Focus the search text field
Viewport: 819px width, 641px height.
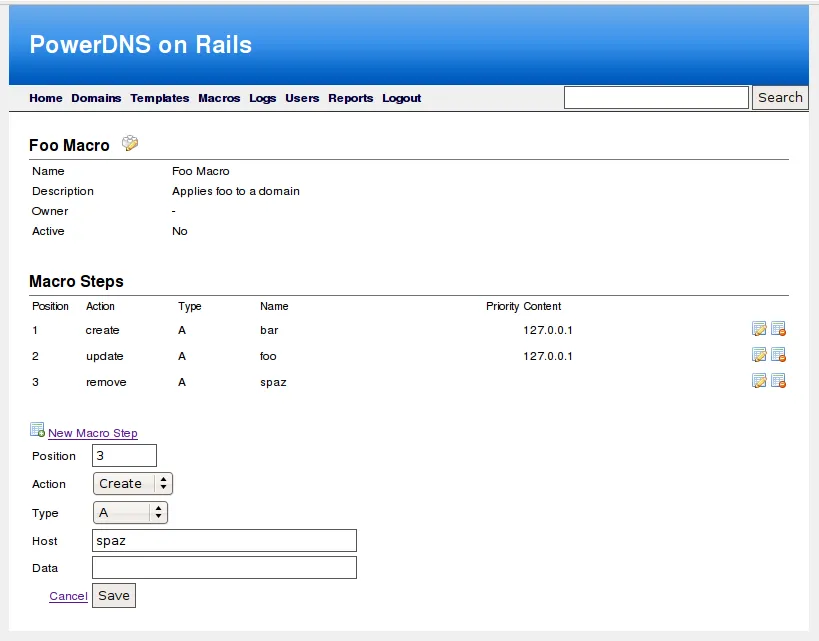coord(656,98)
